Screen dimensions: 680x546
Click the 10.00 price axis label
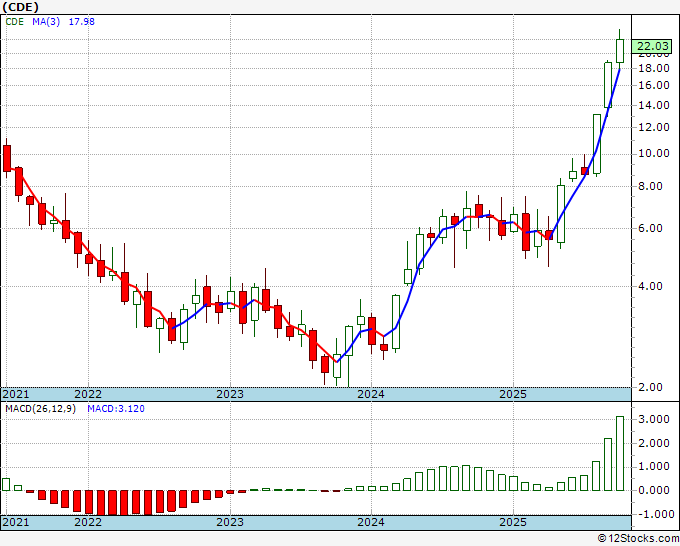pyautogui.click(x=654, y=154)
